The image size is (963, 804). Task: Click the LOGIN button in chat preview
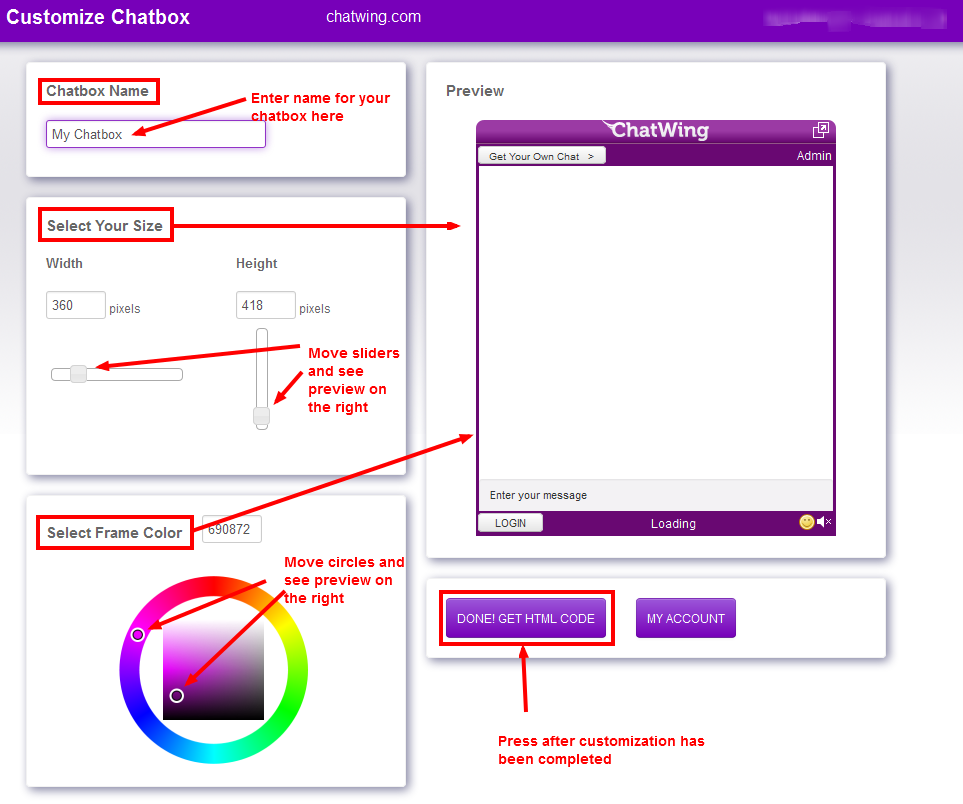(x=510, y=523)
